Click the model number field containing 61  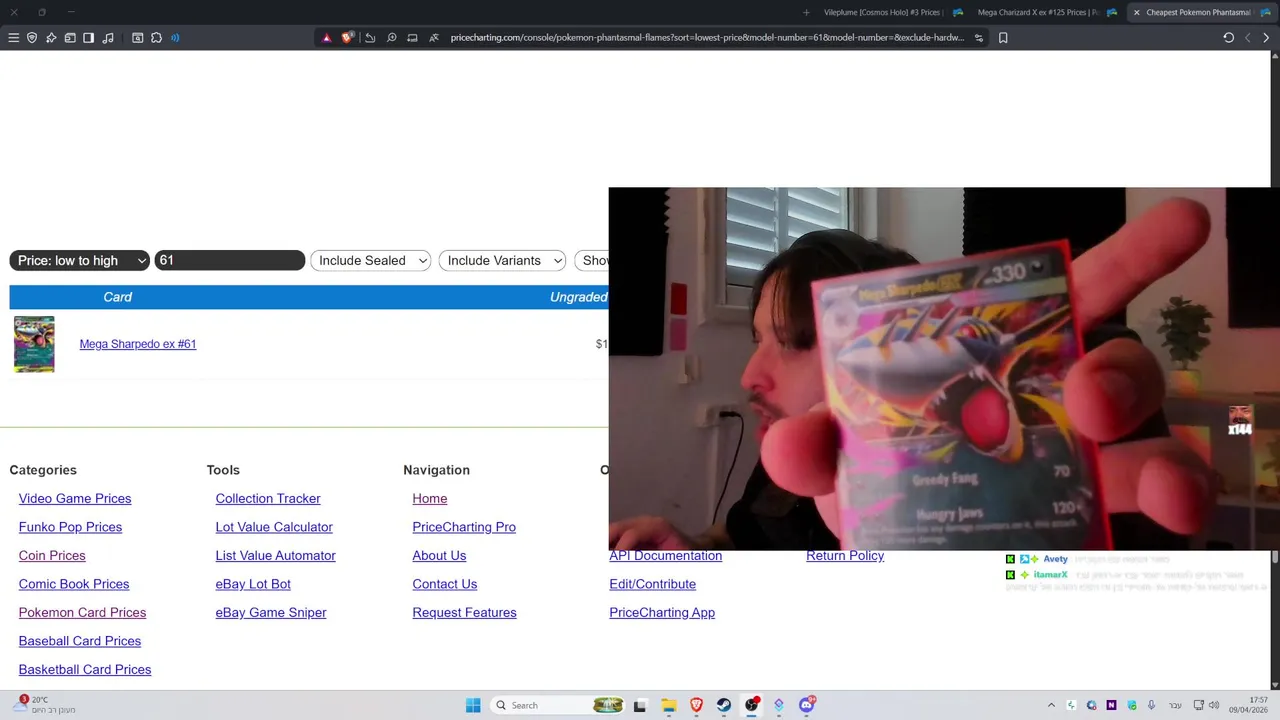(x=229, y=260)
